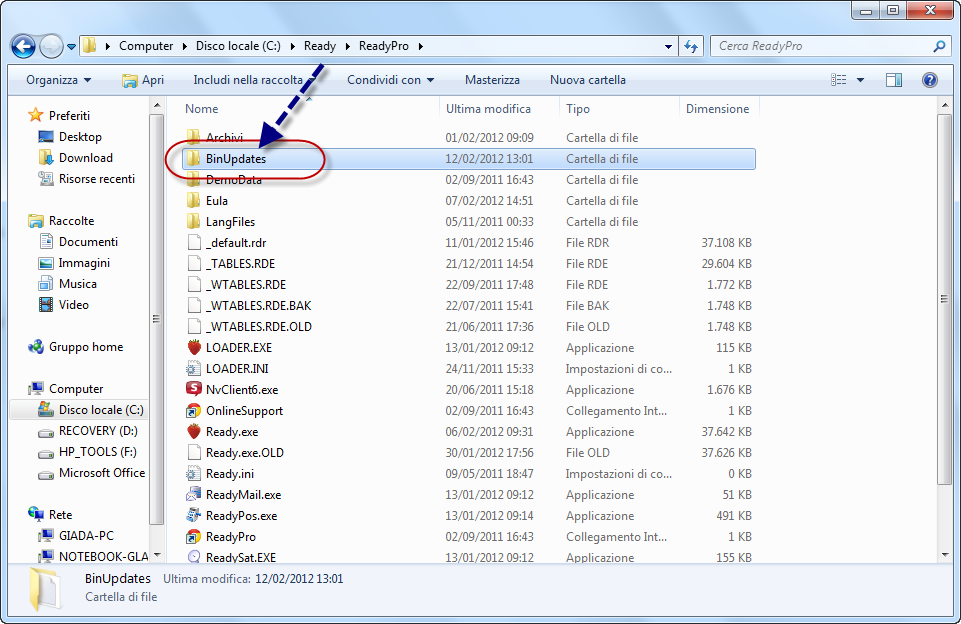Open the Musica library
The image size is (961, 624).
pyautogui.click(x=67, y=284)
